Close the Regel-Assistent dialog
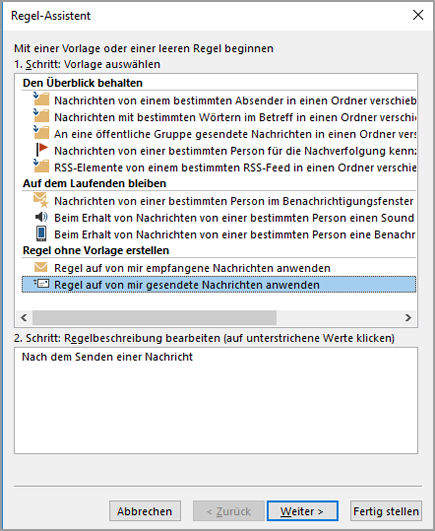Viewport: 435px width, 531px height. click(418, 15)
